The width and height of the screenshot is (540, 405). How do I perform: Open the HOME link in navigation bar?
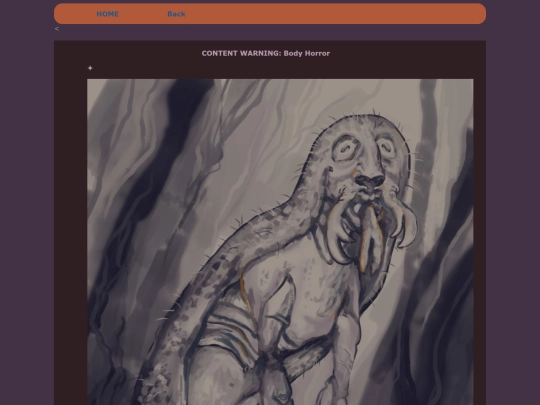[x=107, y=14]
